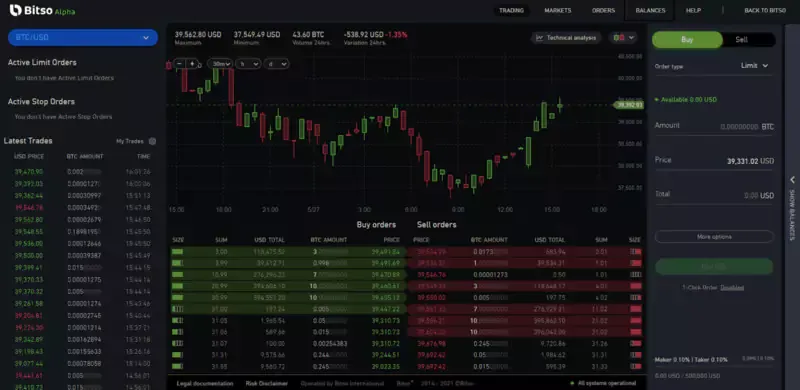Open Legal documentation link

point(205,383)
